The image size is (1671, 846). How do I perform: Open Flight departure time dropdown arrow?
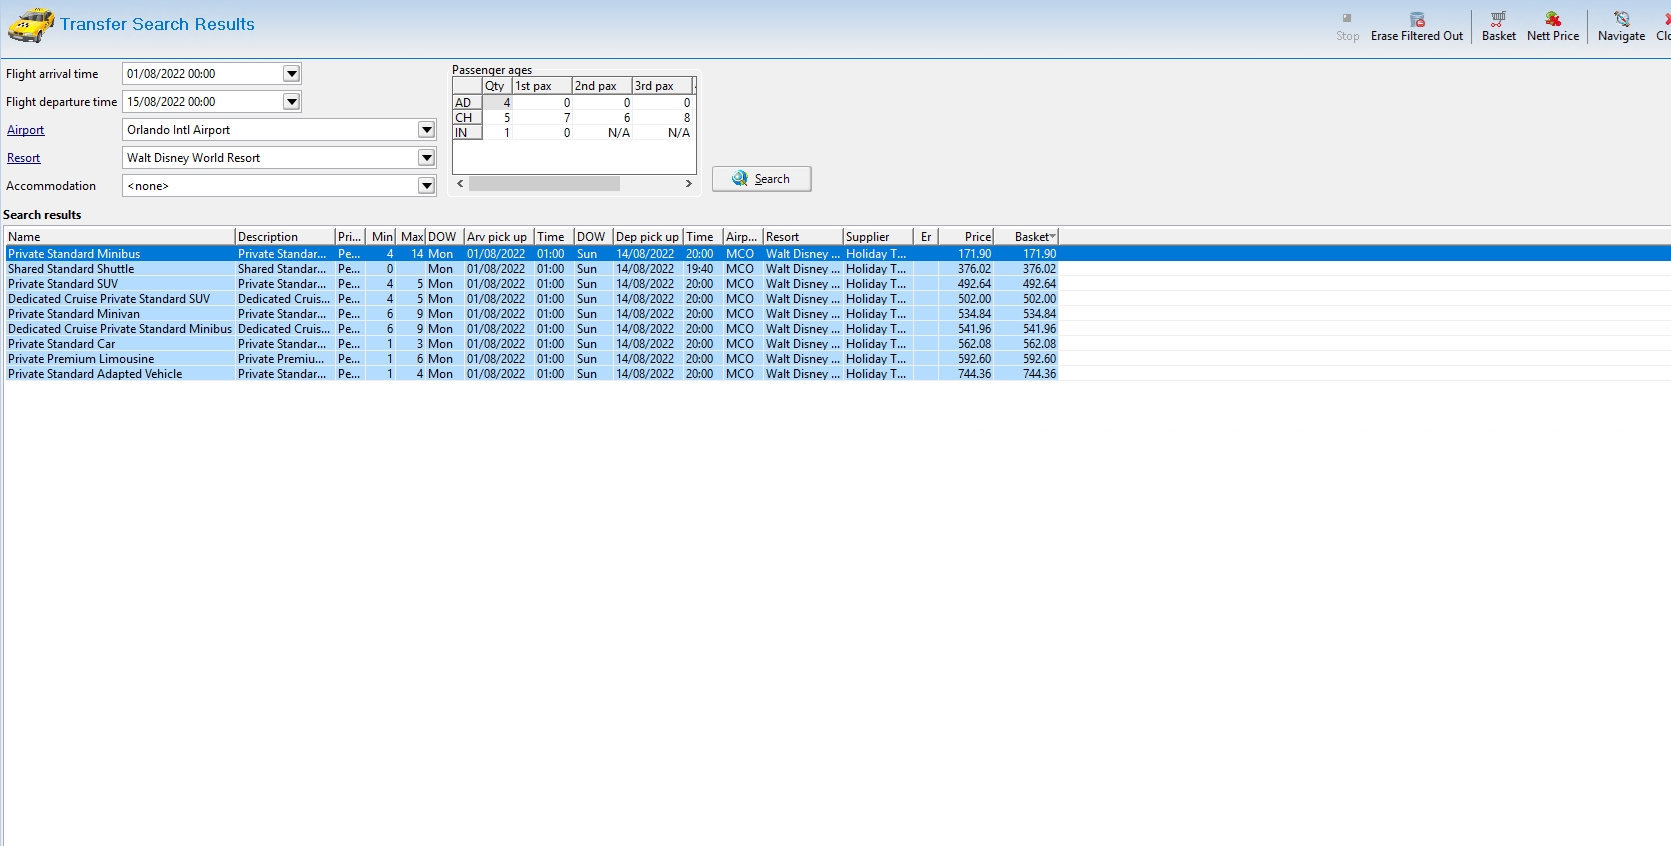pos(291,102)
